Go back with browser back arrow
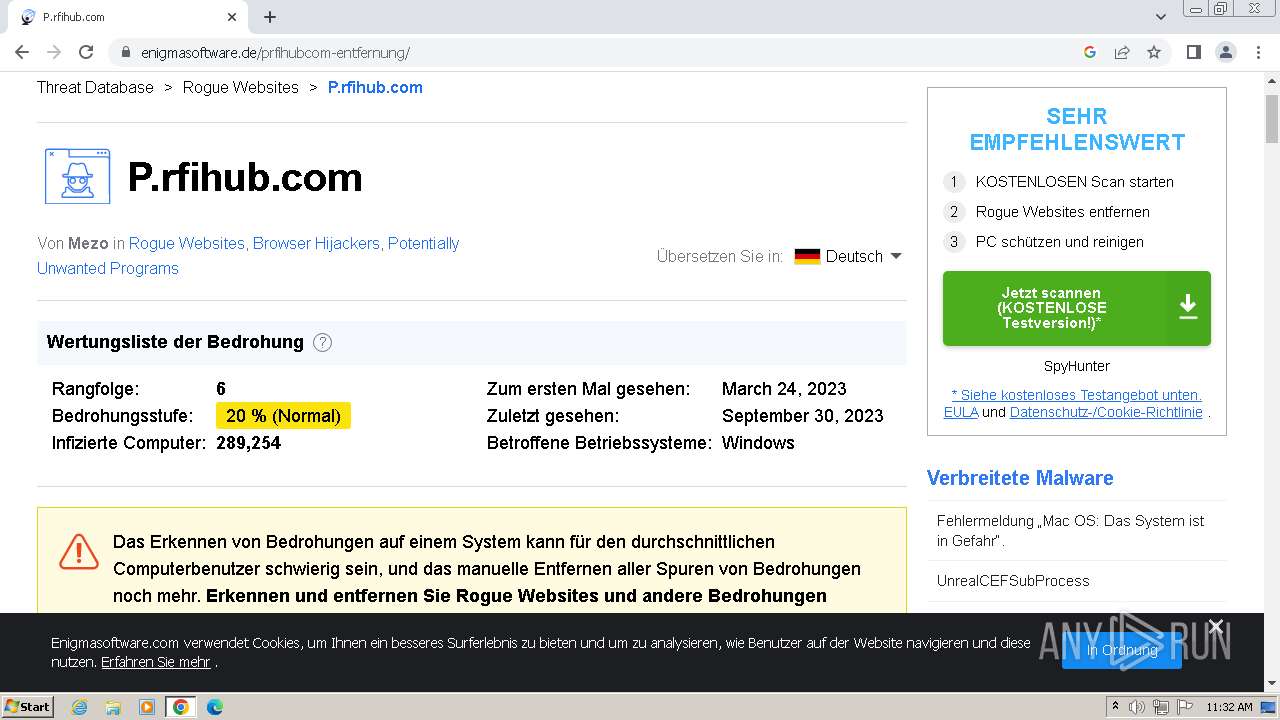This screenshot has width=1280, height=720. click(22, 52)
